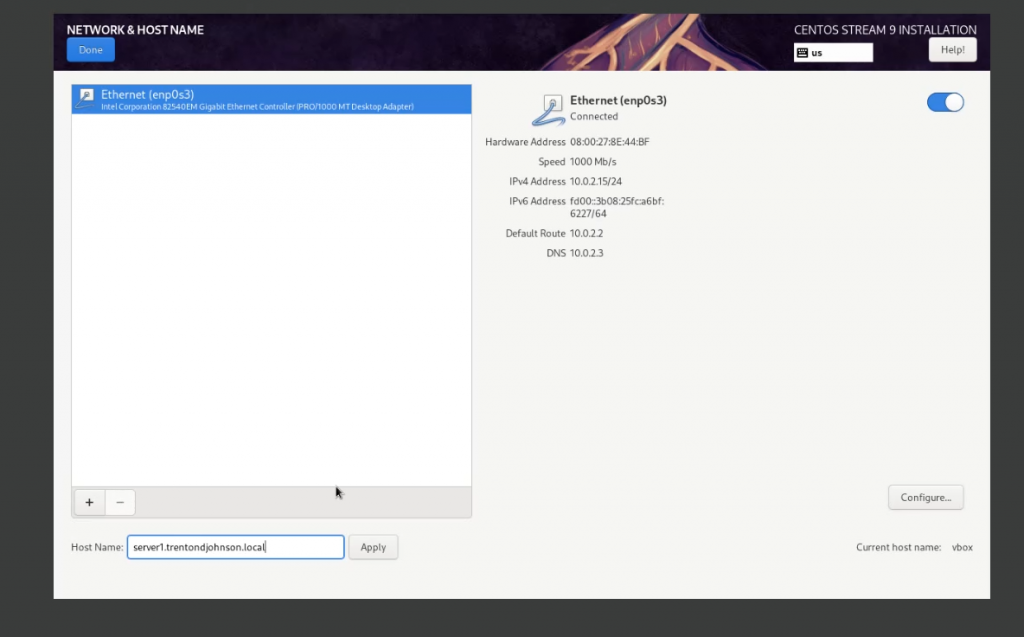Add a new network device with plus button
Image resolution: width=1024 pixels, height=637 pixels.
(x=89, y=502)
